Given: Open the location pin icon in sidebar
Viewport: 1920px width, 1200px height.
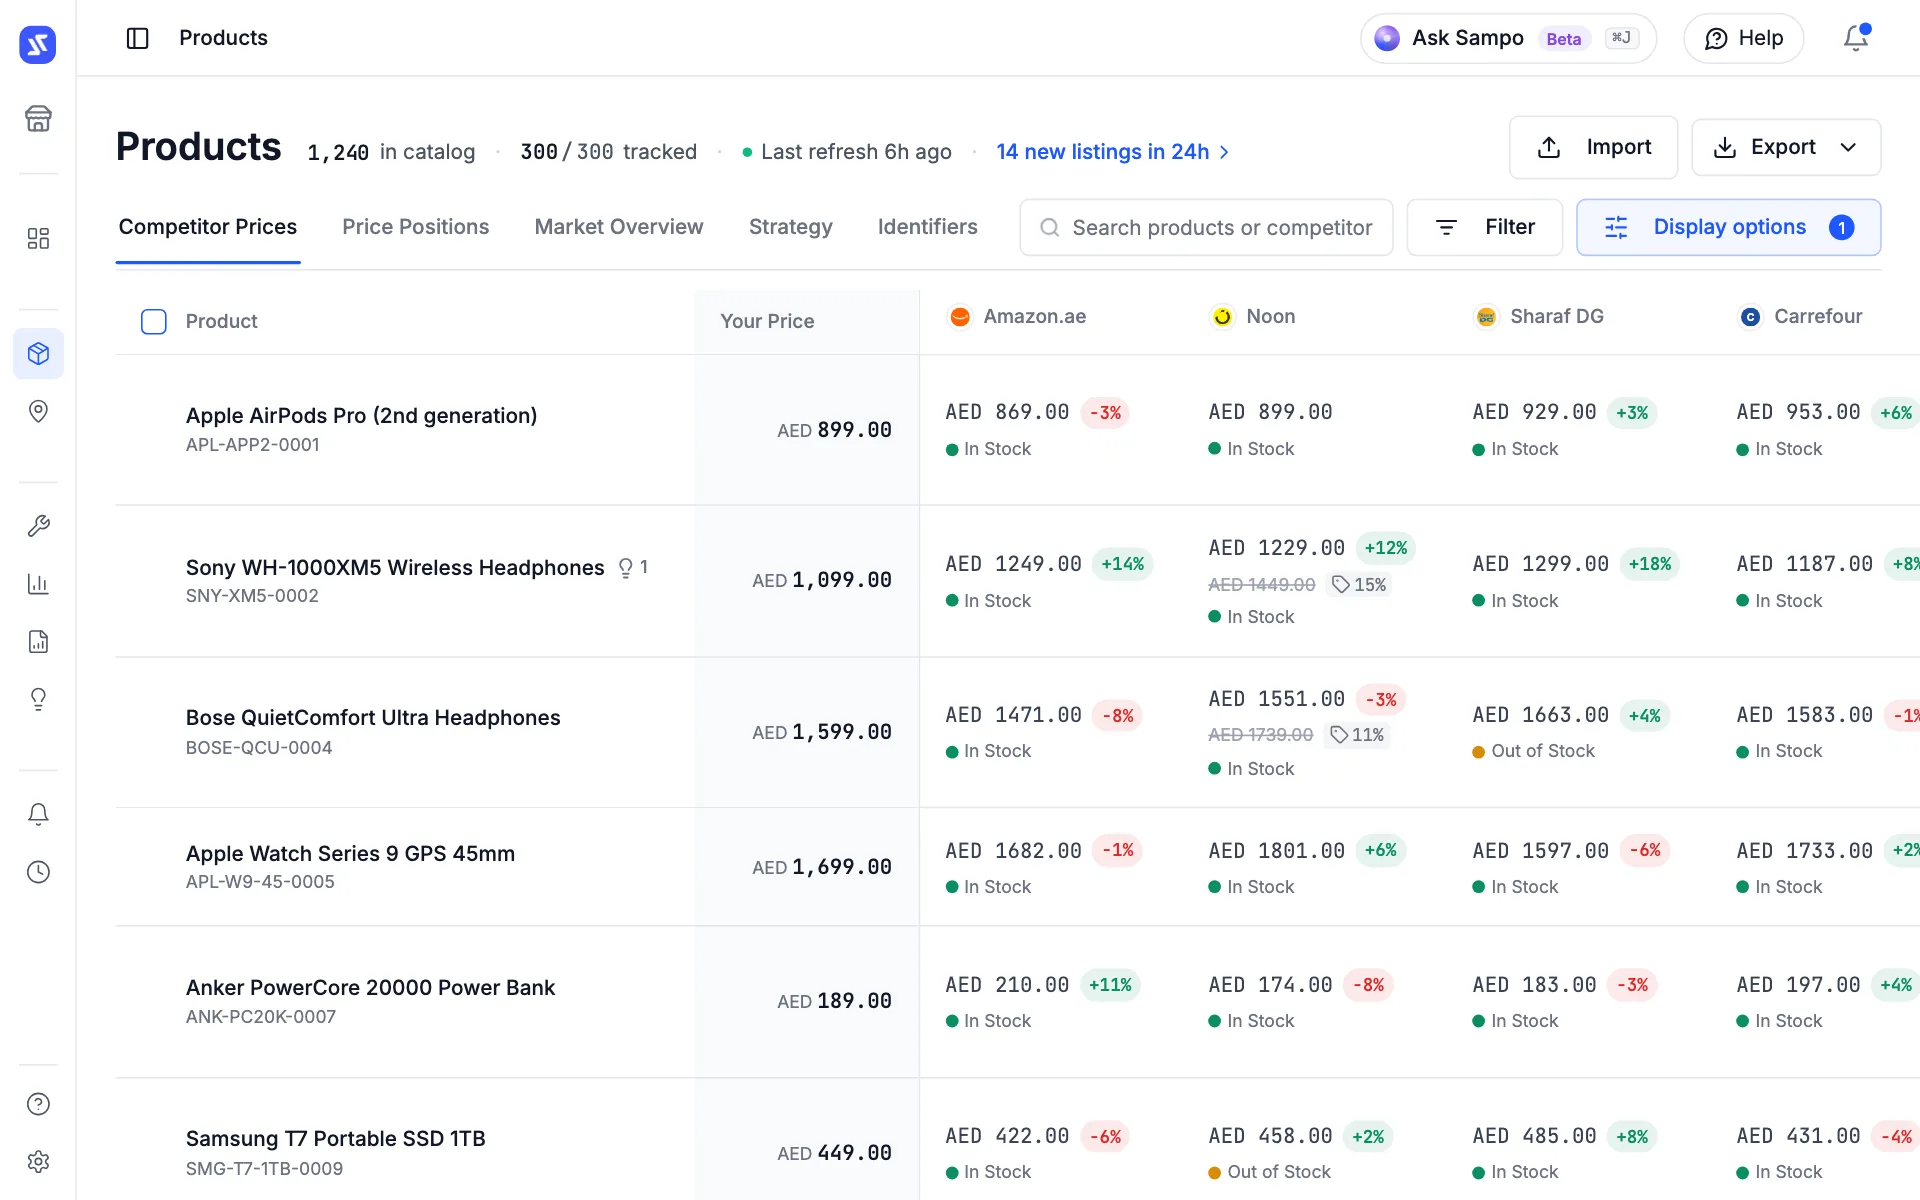Looking at the screenshot, I should pos(38,411).
